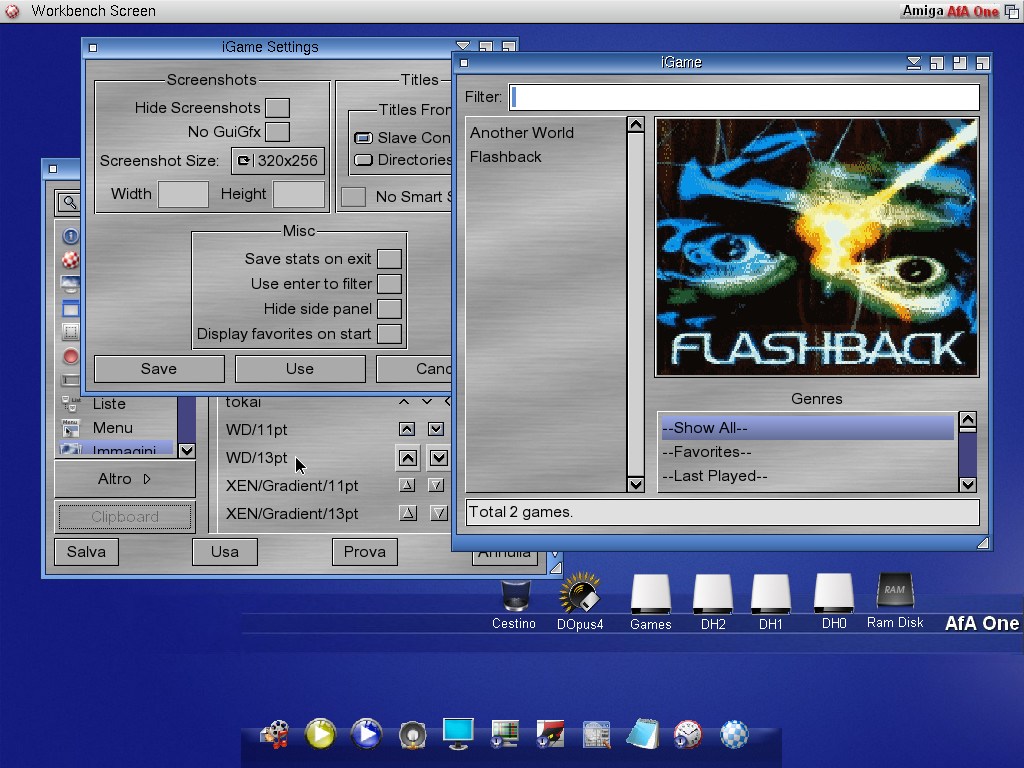Check Display favorites on start
The image size is (1024, 768).
(x=389, y=334)
